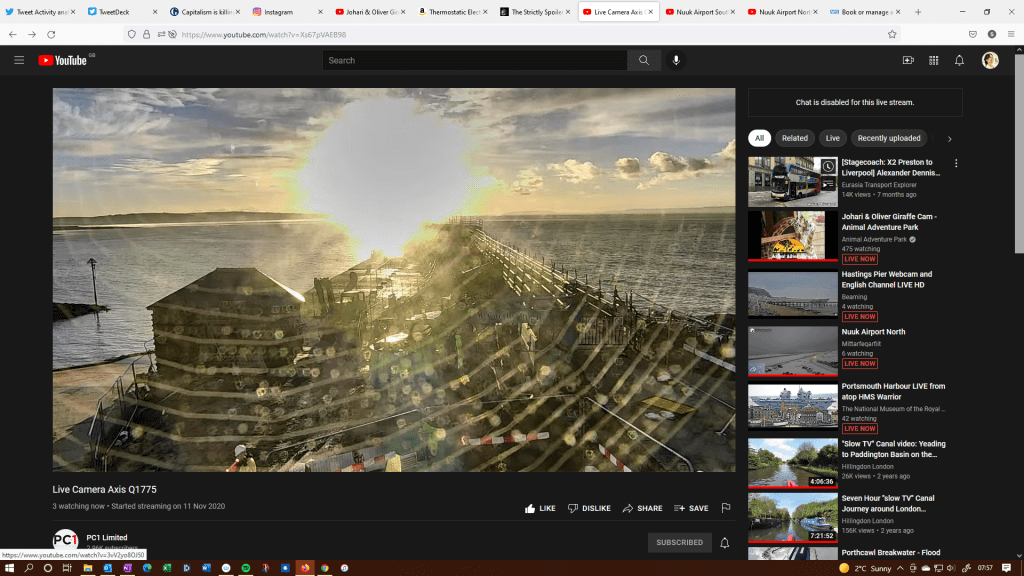Select the Live filter chip
The image size is (1024, 576).
click(832, 138)
